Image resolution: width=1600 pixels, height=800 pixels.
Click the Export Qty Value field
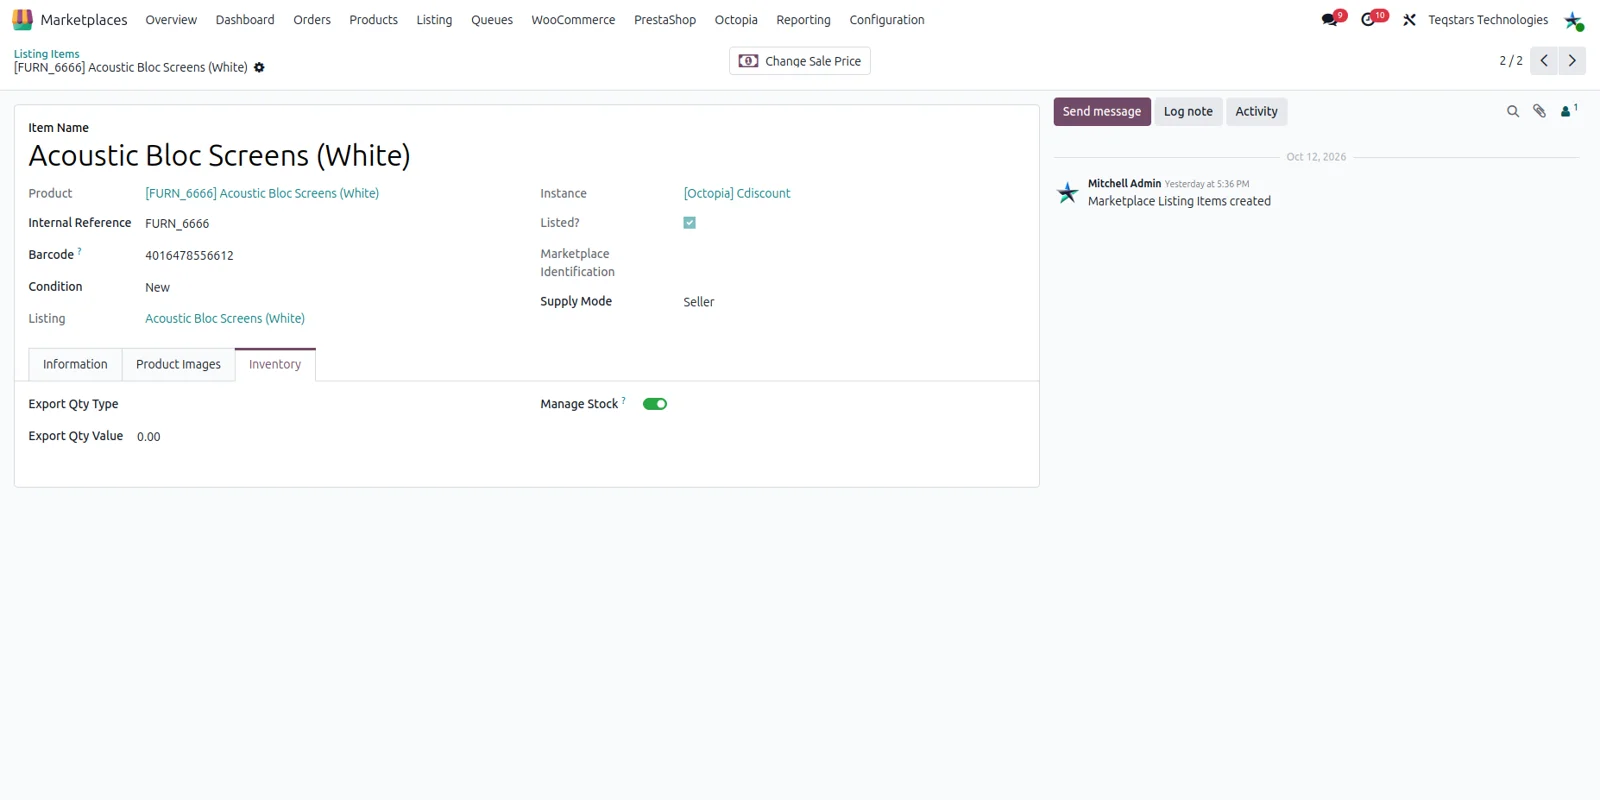click(x=330, y=437)
